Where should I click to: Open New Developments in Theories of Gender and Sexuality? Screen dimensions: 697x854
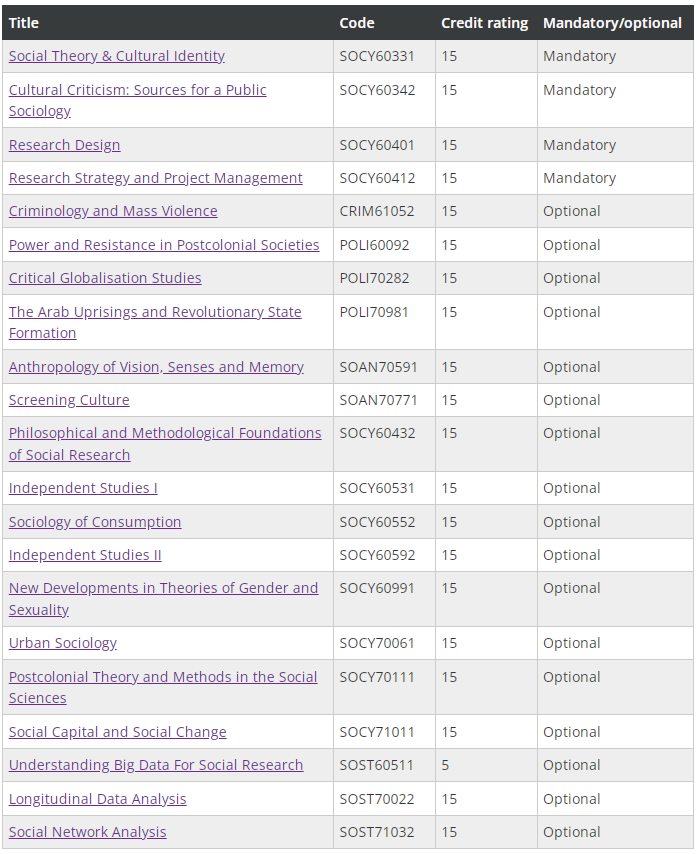(163, 588)
